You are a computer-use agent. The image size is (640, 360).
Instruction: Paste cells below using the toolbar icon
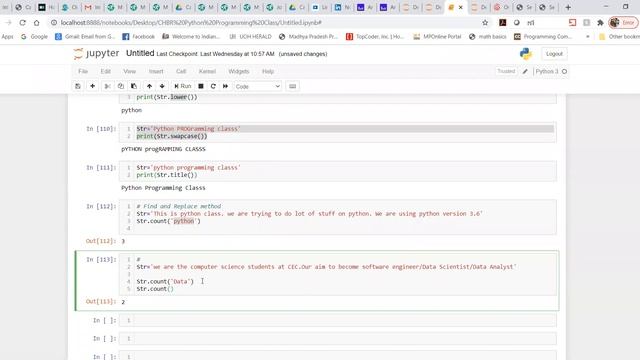coord(134,86)
